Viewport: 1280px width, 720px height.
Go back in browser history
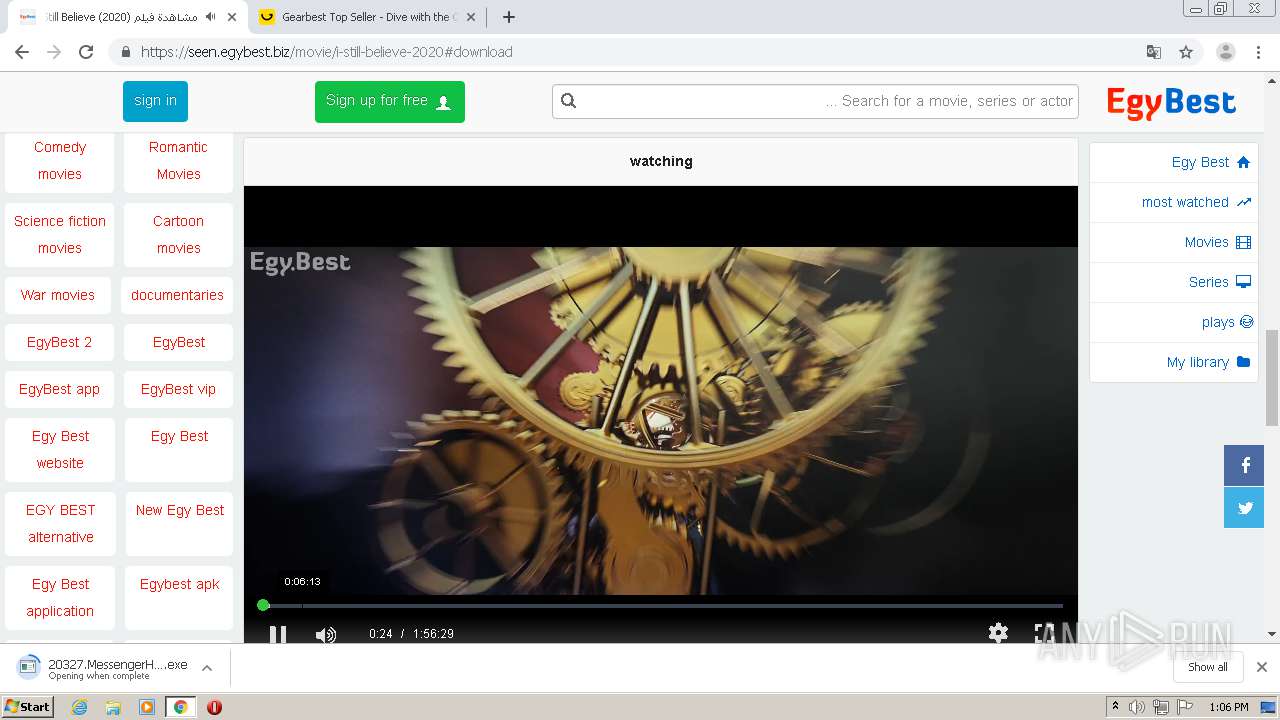22,52
